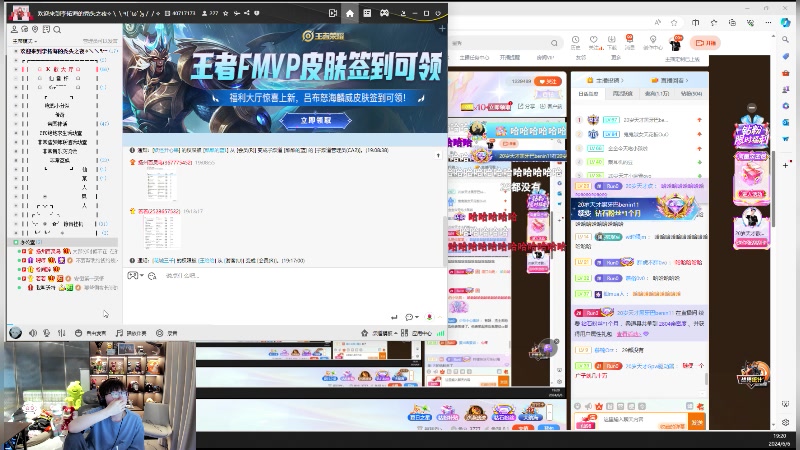Collapse the floating widget with the minus button

pos(752,107)
